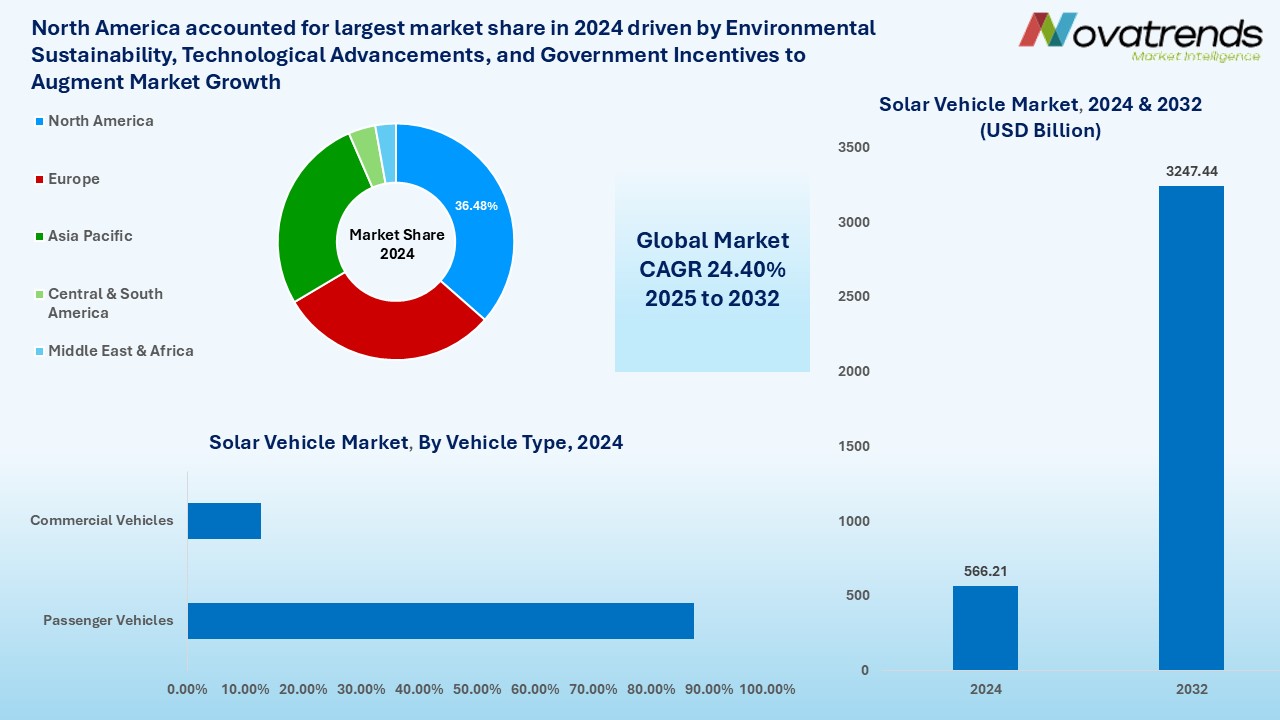Click the Market Share 2024 donut center

click(397, 244)
